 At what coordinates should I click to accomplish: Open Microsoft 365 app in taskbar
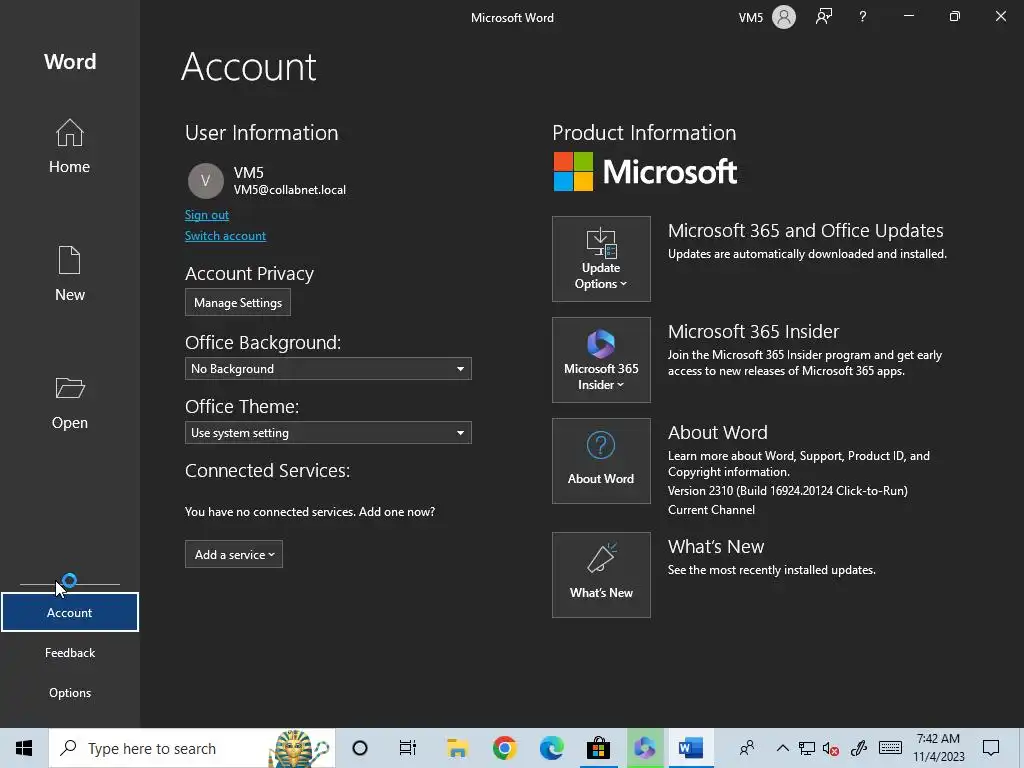click(645, 748)
